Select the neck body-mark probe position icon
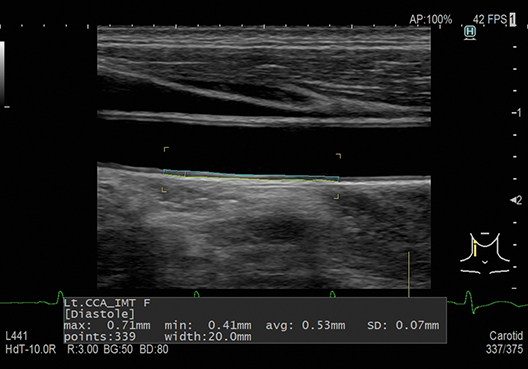The width and height of the screenshot is (528, 369). click(485, 252)
